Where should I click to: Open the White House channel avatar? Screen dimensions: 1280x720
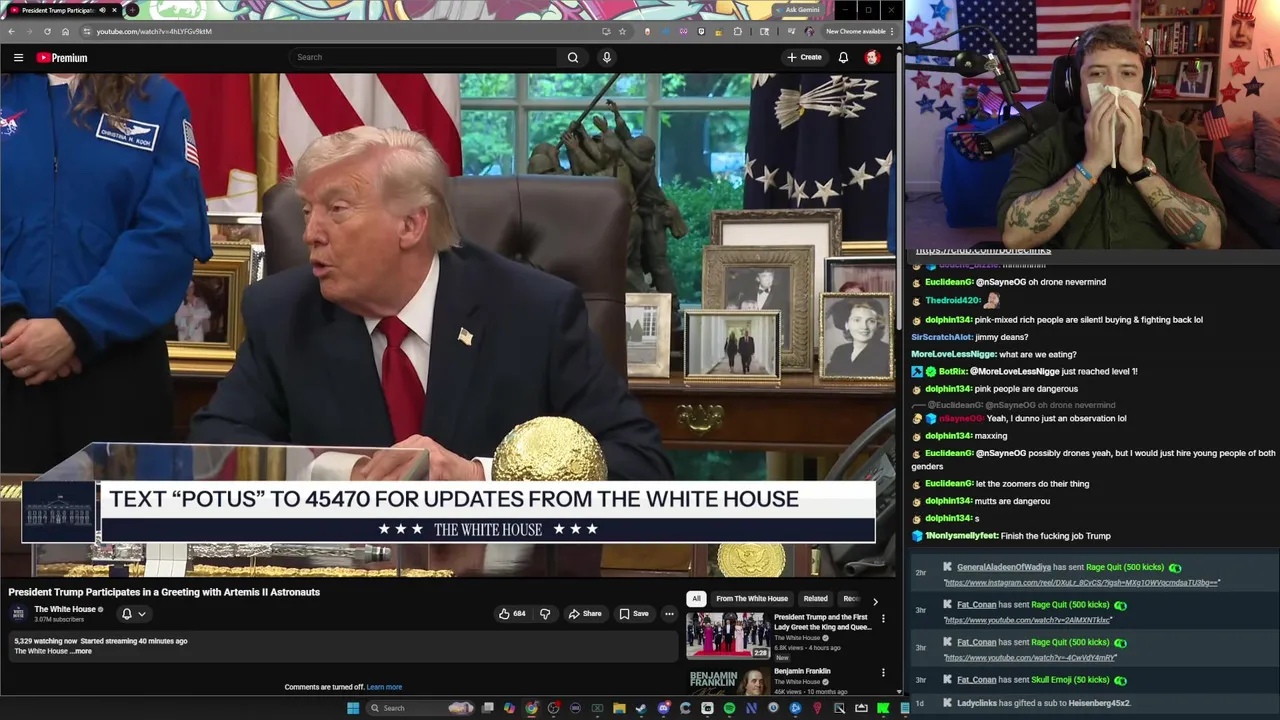click(18, 613)
